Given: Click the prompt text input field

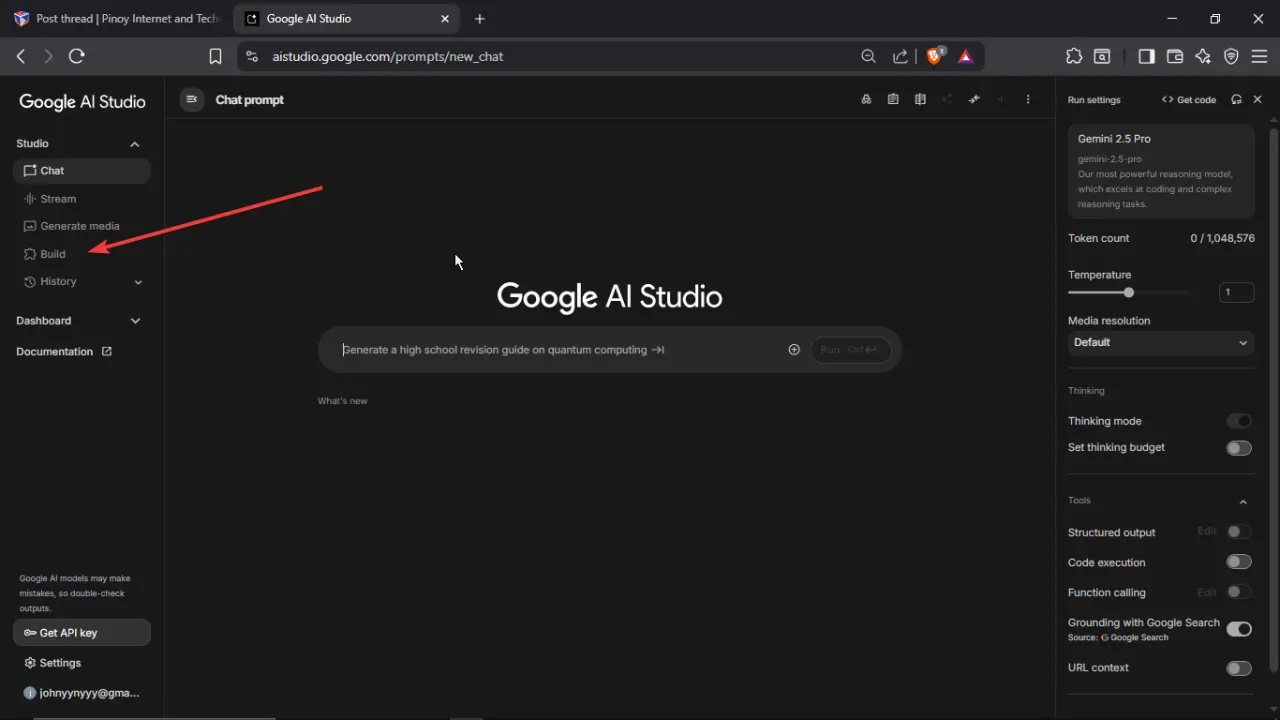Looking at the screenshot, I should click(560, 350).
